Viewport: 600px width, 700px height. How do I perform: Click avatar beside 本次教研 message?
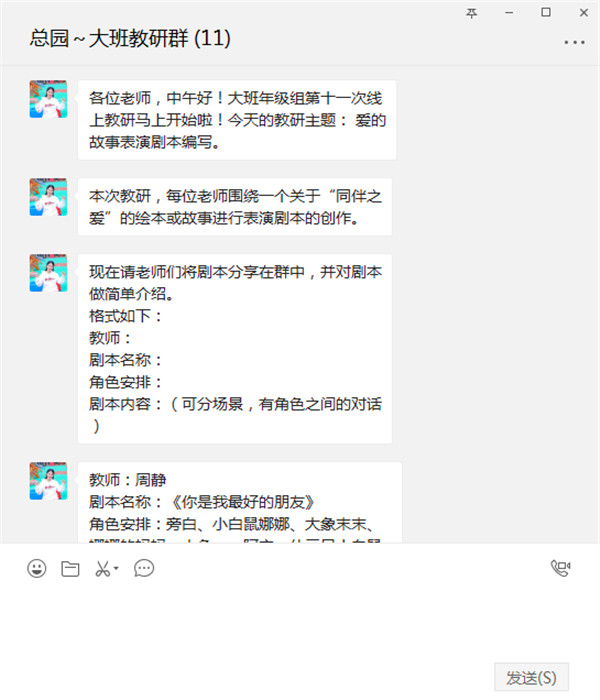(48, 197)
